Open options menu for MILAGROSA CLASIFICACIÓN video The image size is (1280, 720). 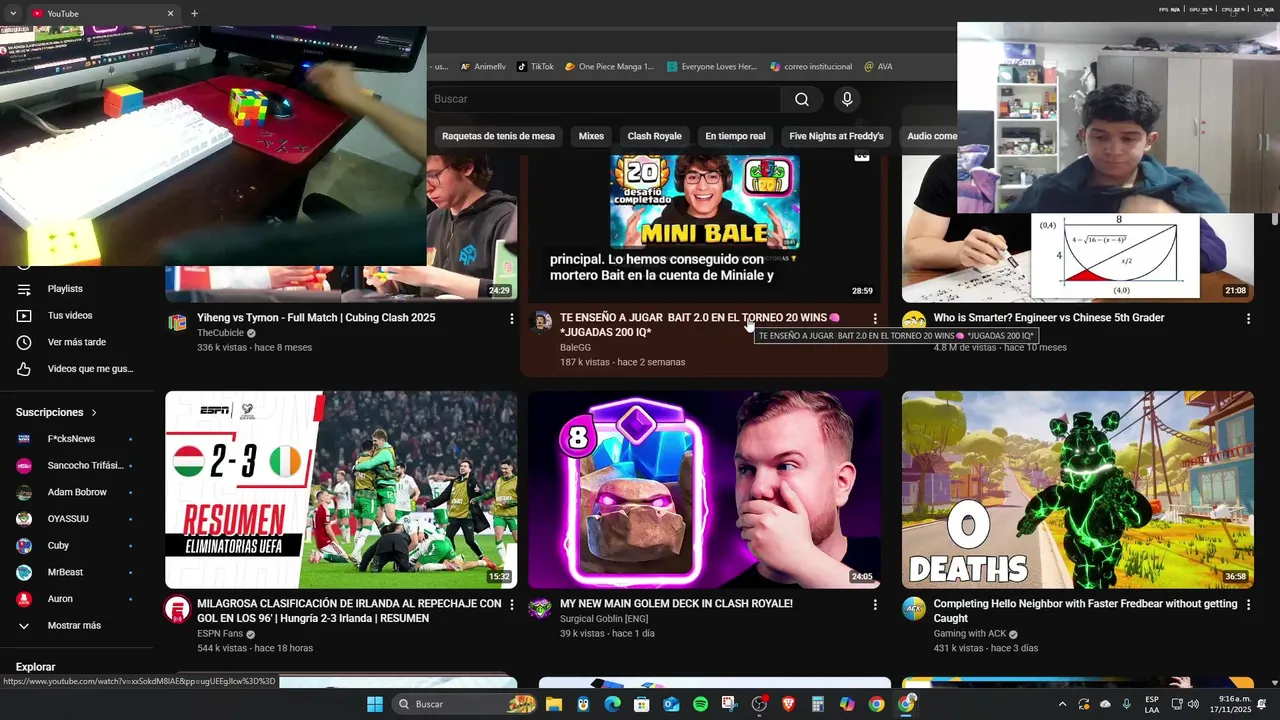click(512, 605)
